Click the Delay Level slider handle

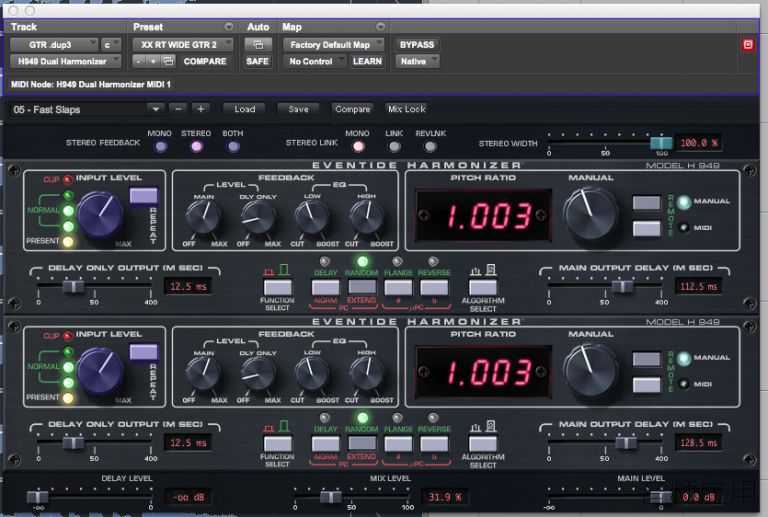pos(37,497)
